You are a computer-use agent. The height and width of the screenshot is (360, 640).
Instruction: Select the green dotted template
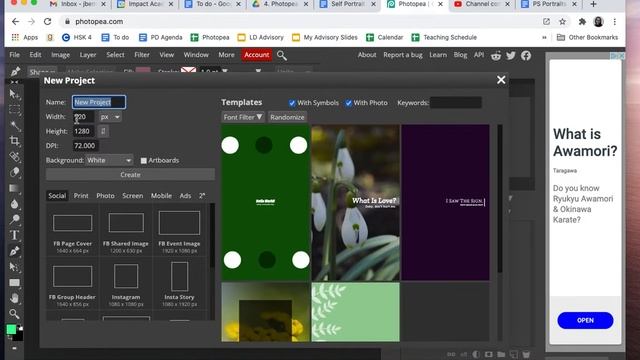265,202
